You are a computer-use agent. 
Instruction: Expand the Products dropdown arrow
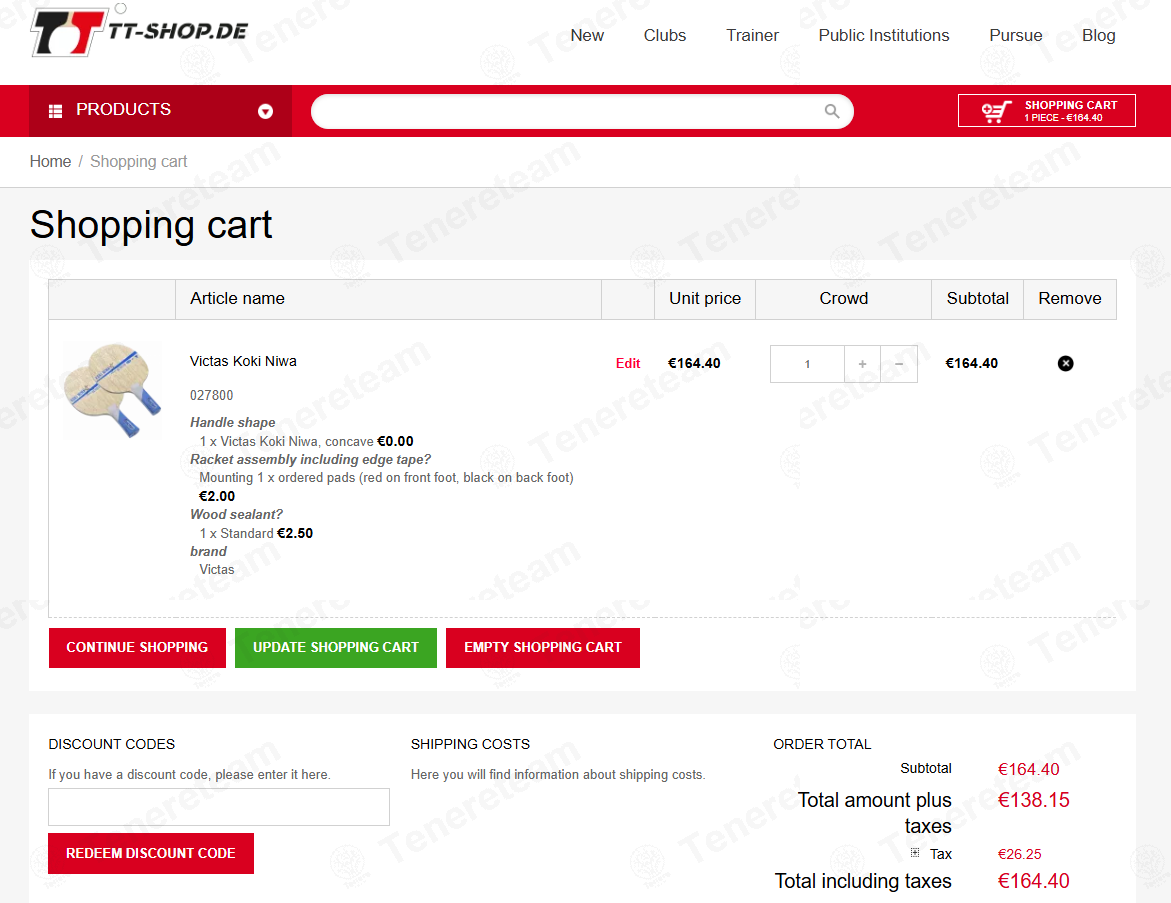point(265,111)
